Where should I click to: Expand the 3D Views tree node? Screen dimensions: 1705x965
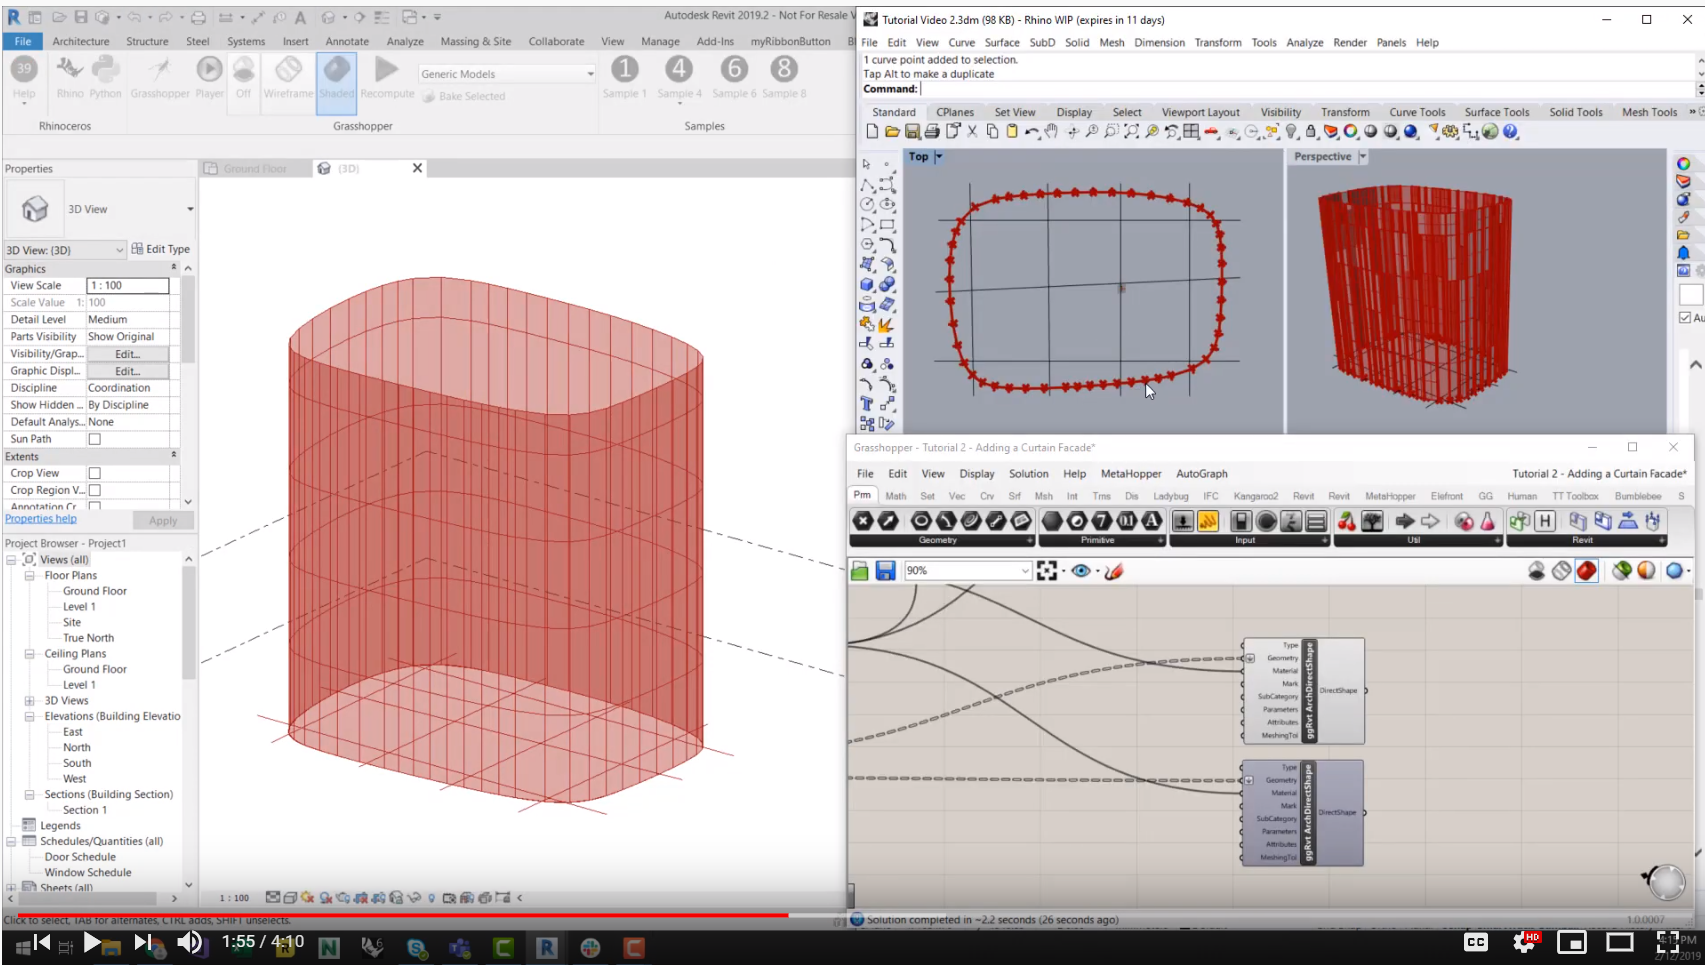click(x=30, y=700)
